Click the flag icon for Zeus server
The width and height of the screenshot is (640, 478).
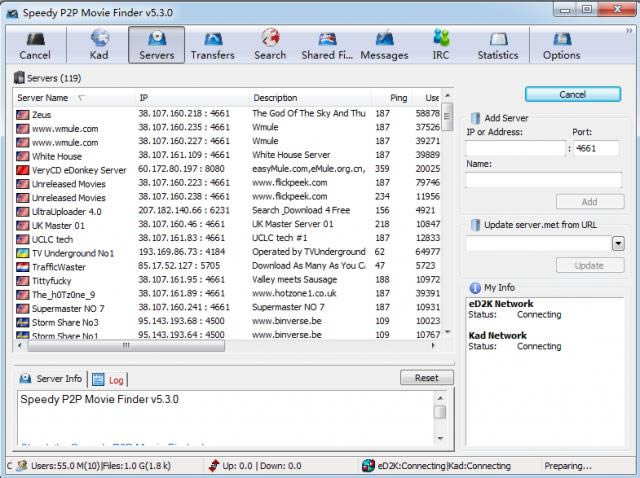point(22,115)
